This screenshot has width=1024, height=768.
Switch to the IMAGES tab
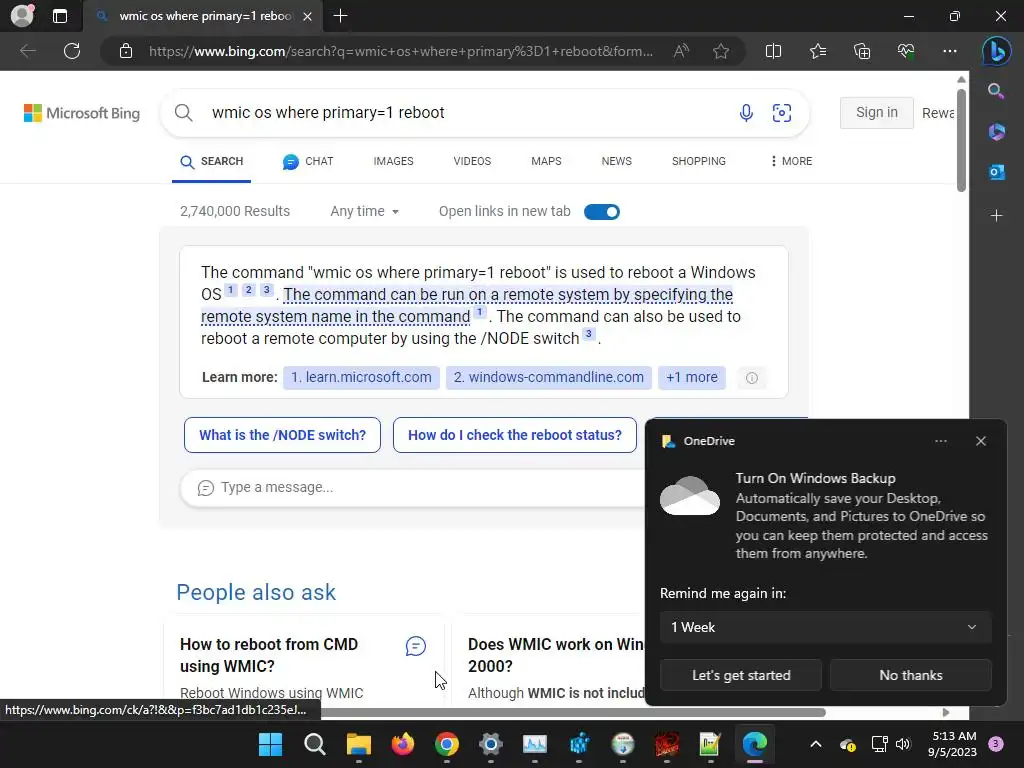tap(393, 161)
